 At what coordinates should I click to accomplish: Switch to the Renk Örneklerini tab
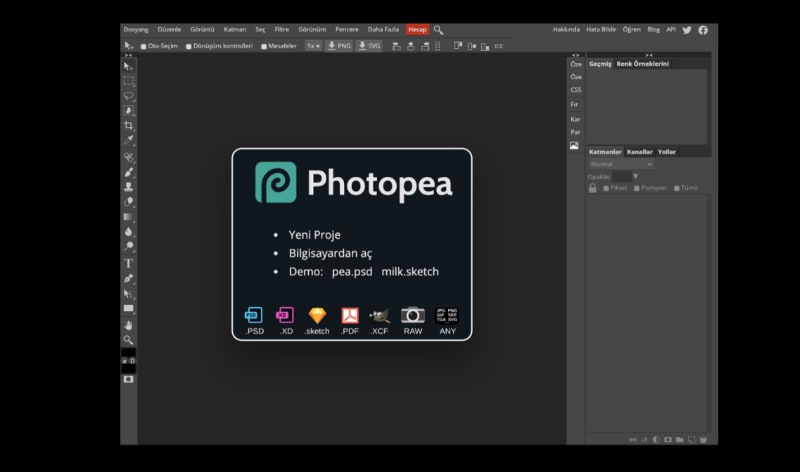(x=642, y=64)
